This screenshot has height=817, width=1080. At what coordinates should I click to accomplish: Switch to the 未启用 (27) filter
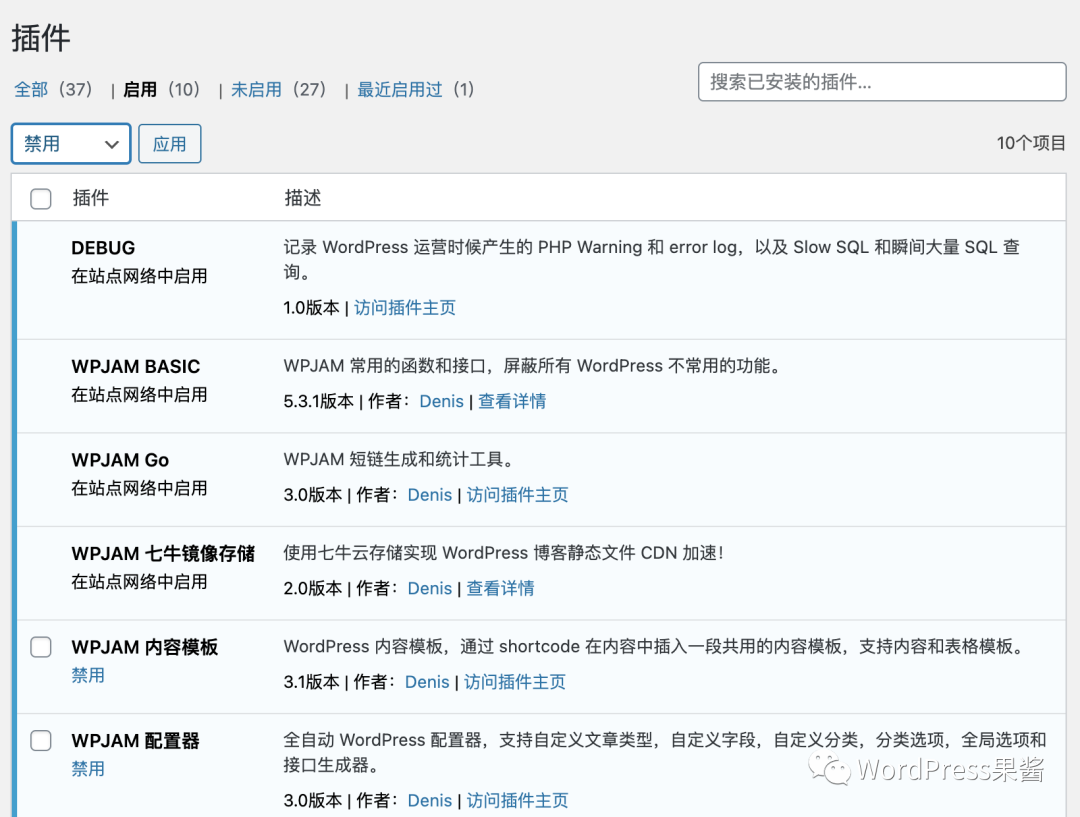278,90
